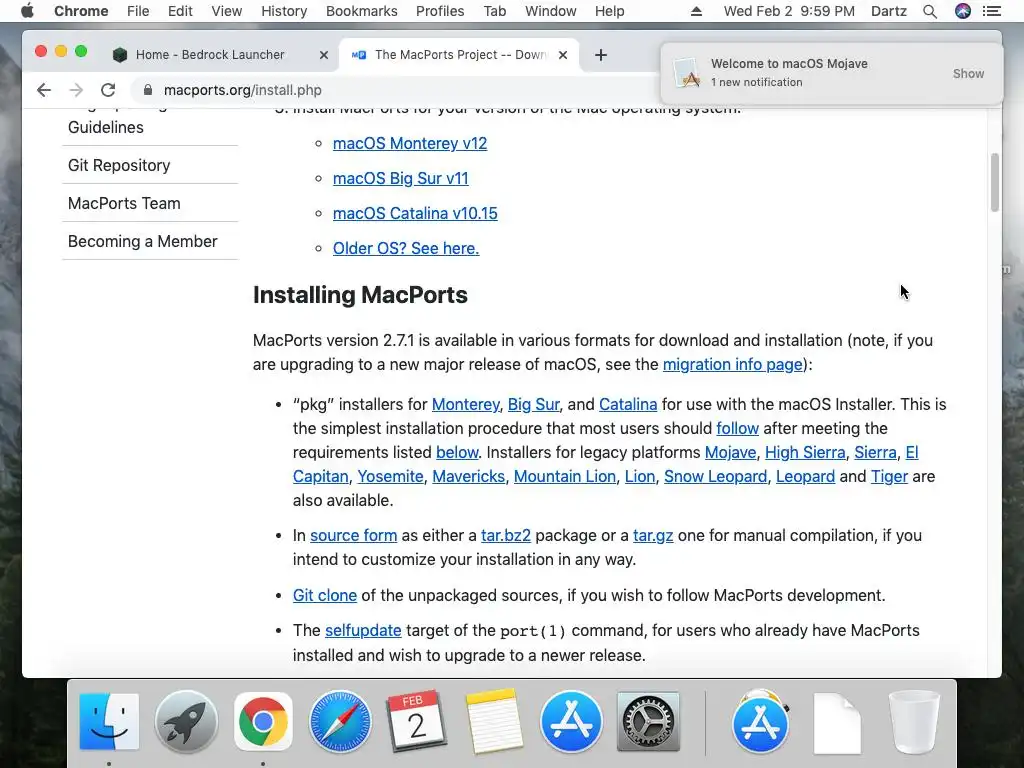
Task: Open Becoming a Member in sidebar
Action: (142, 241)
